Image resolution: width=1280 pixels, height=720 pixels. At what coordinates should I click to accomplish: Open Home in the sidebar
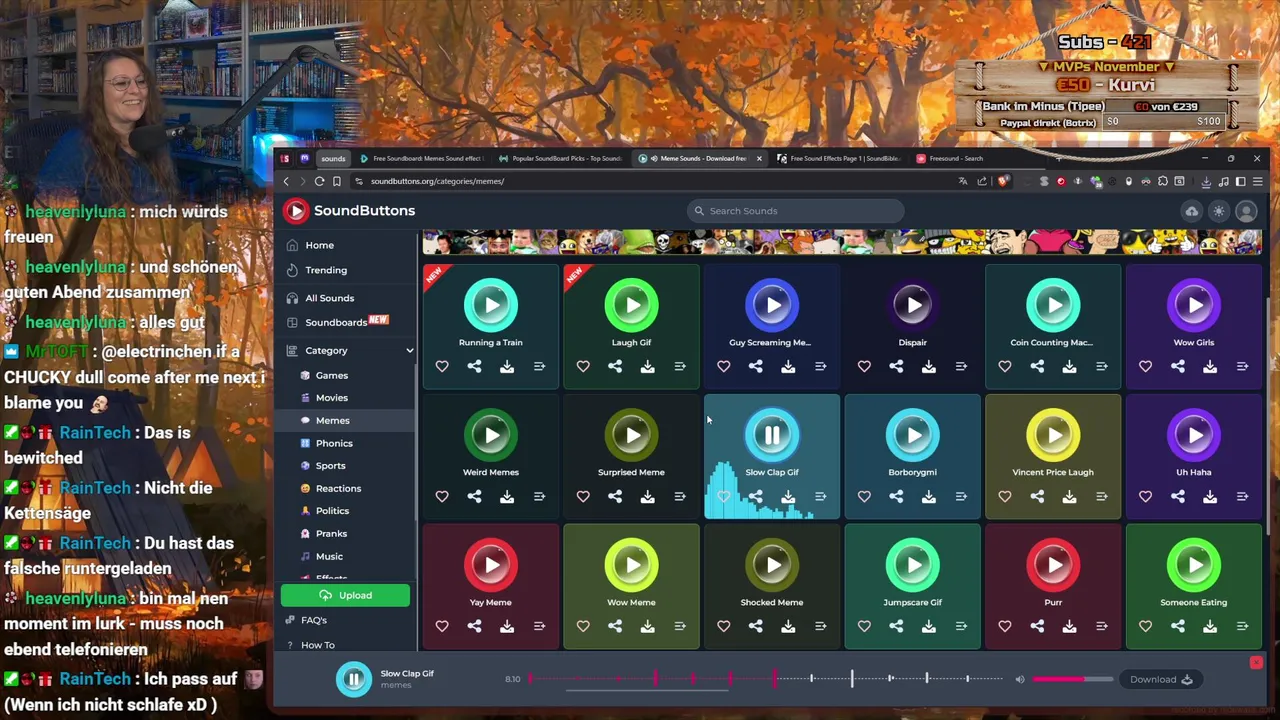tap(319, 245)
